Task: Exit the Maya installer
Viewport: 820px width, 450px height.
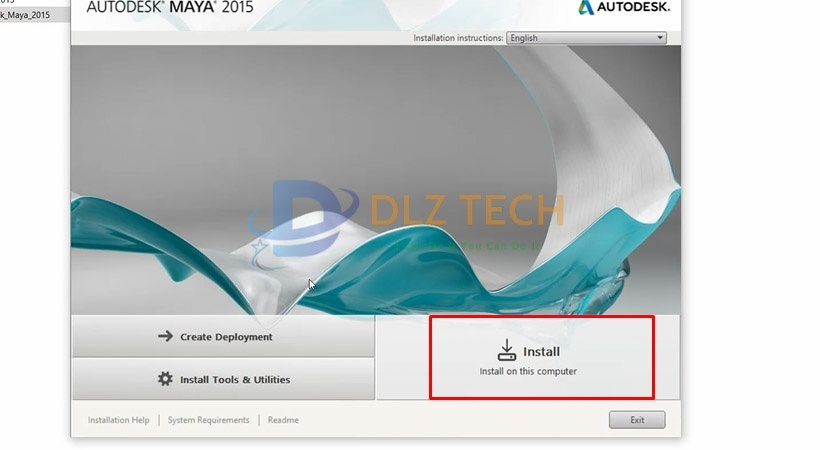Action: click(637, 420)
